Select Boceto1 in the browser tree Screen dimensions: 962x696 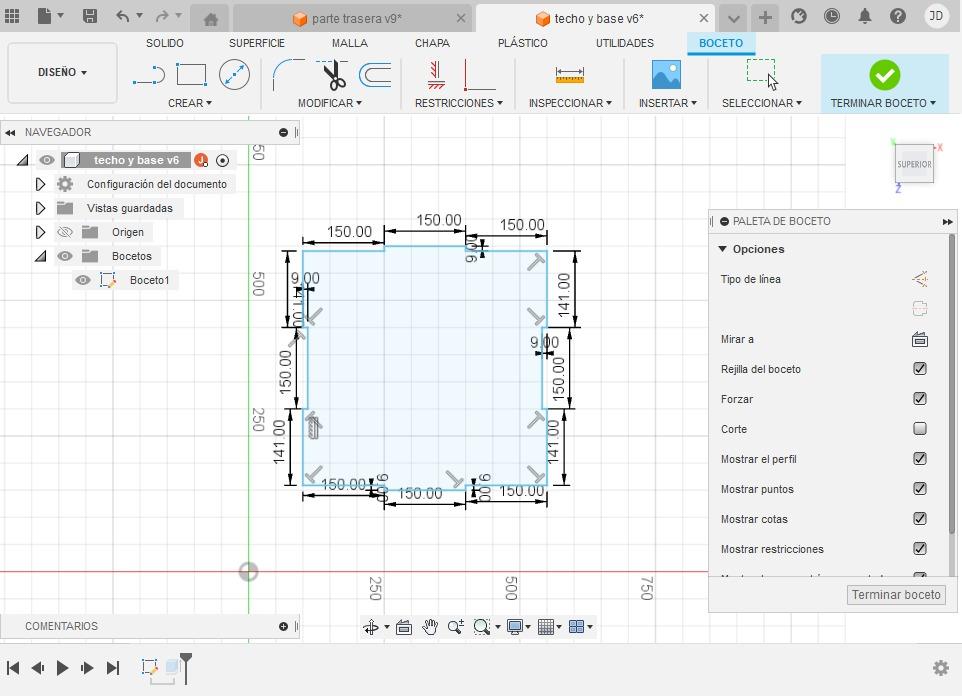point(149,280)
